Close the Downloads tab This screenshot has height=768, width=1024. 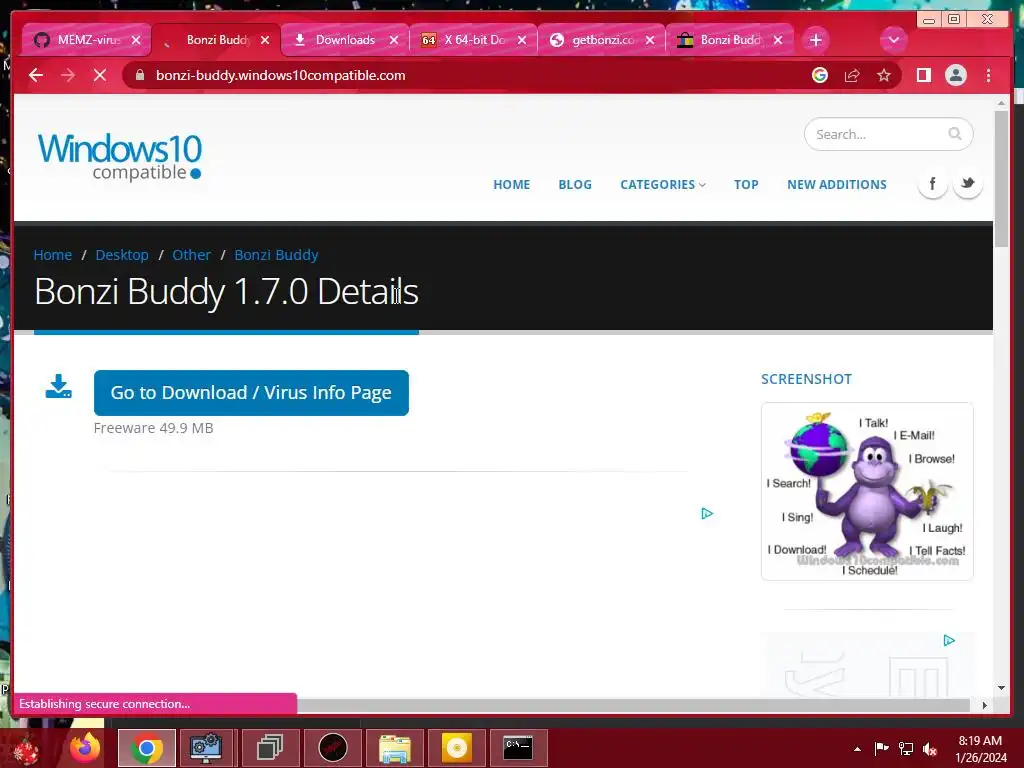(394, 40)
